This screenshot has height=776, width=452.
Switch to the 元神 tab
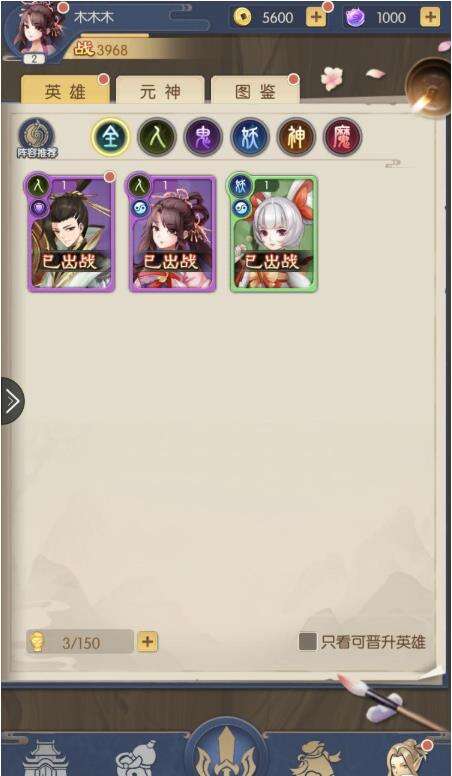click(x=160, y=91)
